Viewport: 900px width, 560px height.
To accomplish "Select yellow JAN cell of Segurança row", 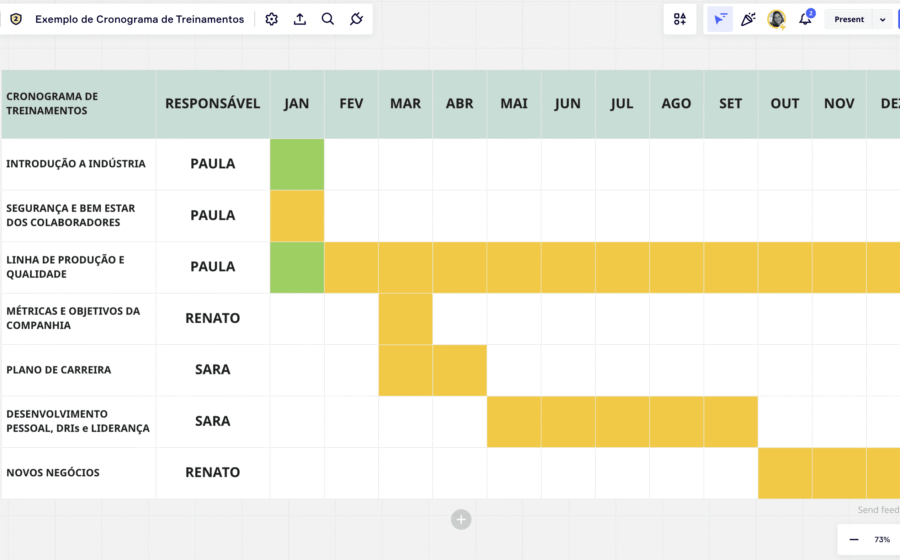I will pyautogui.click(x=297, y=216).
